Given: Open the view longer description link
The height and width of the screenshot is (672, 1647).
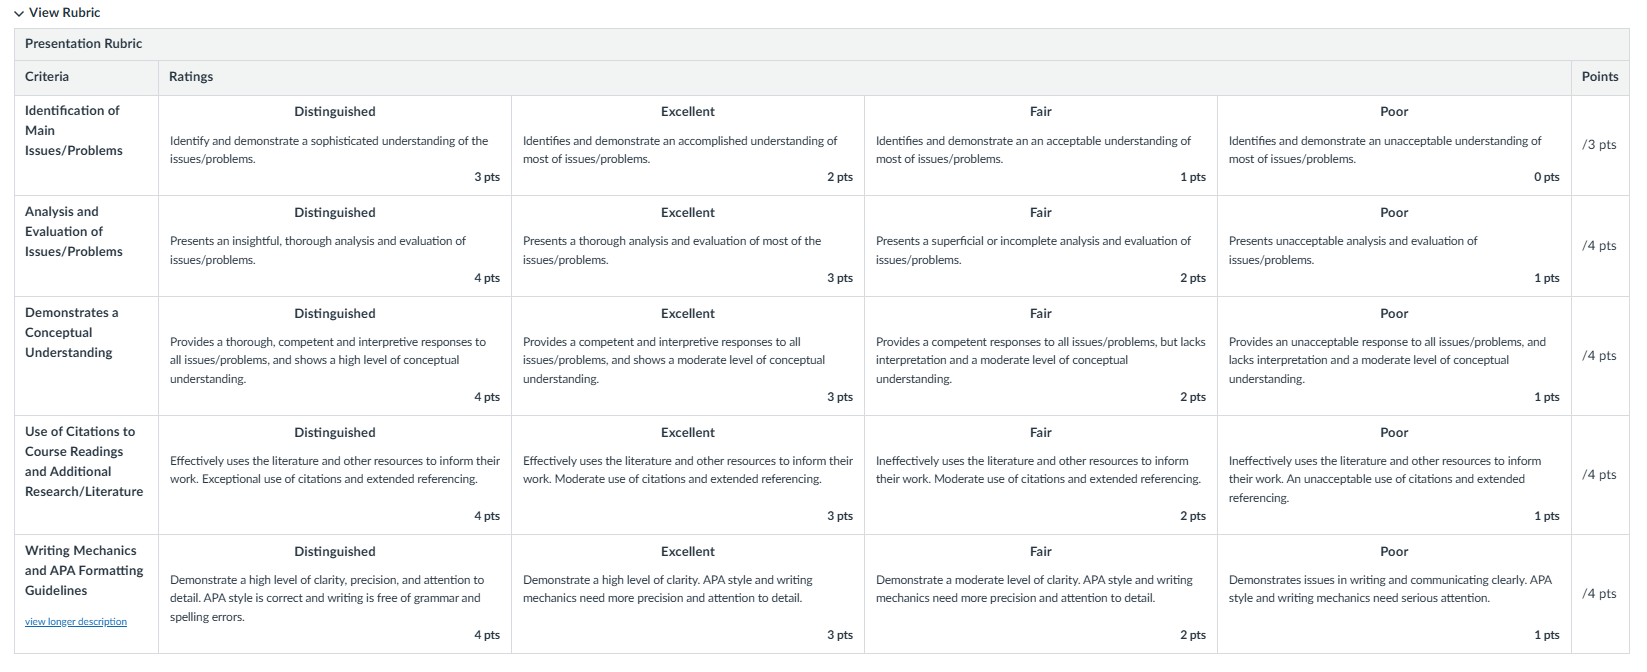Looking at the screenshot, I should (x=76, y=622).
